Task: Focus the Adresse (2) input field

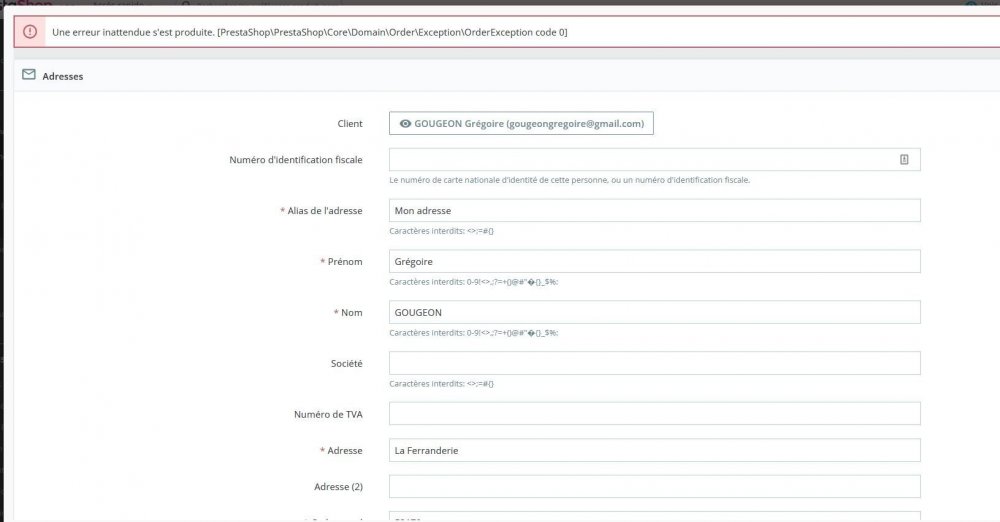Action: pos(654,486)
